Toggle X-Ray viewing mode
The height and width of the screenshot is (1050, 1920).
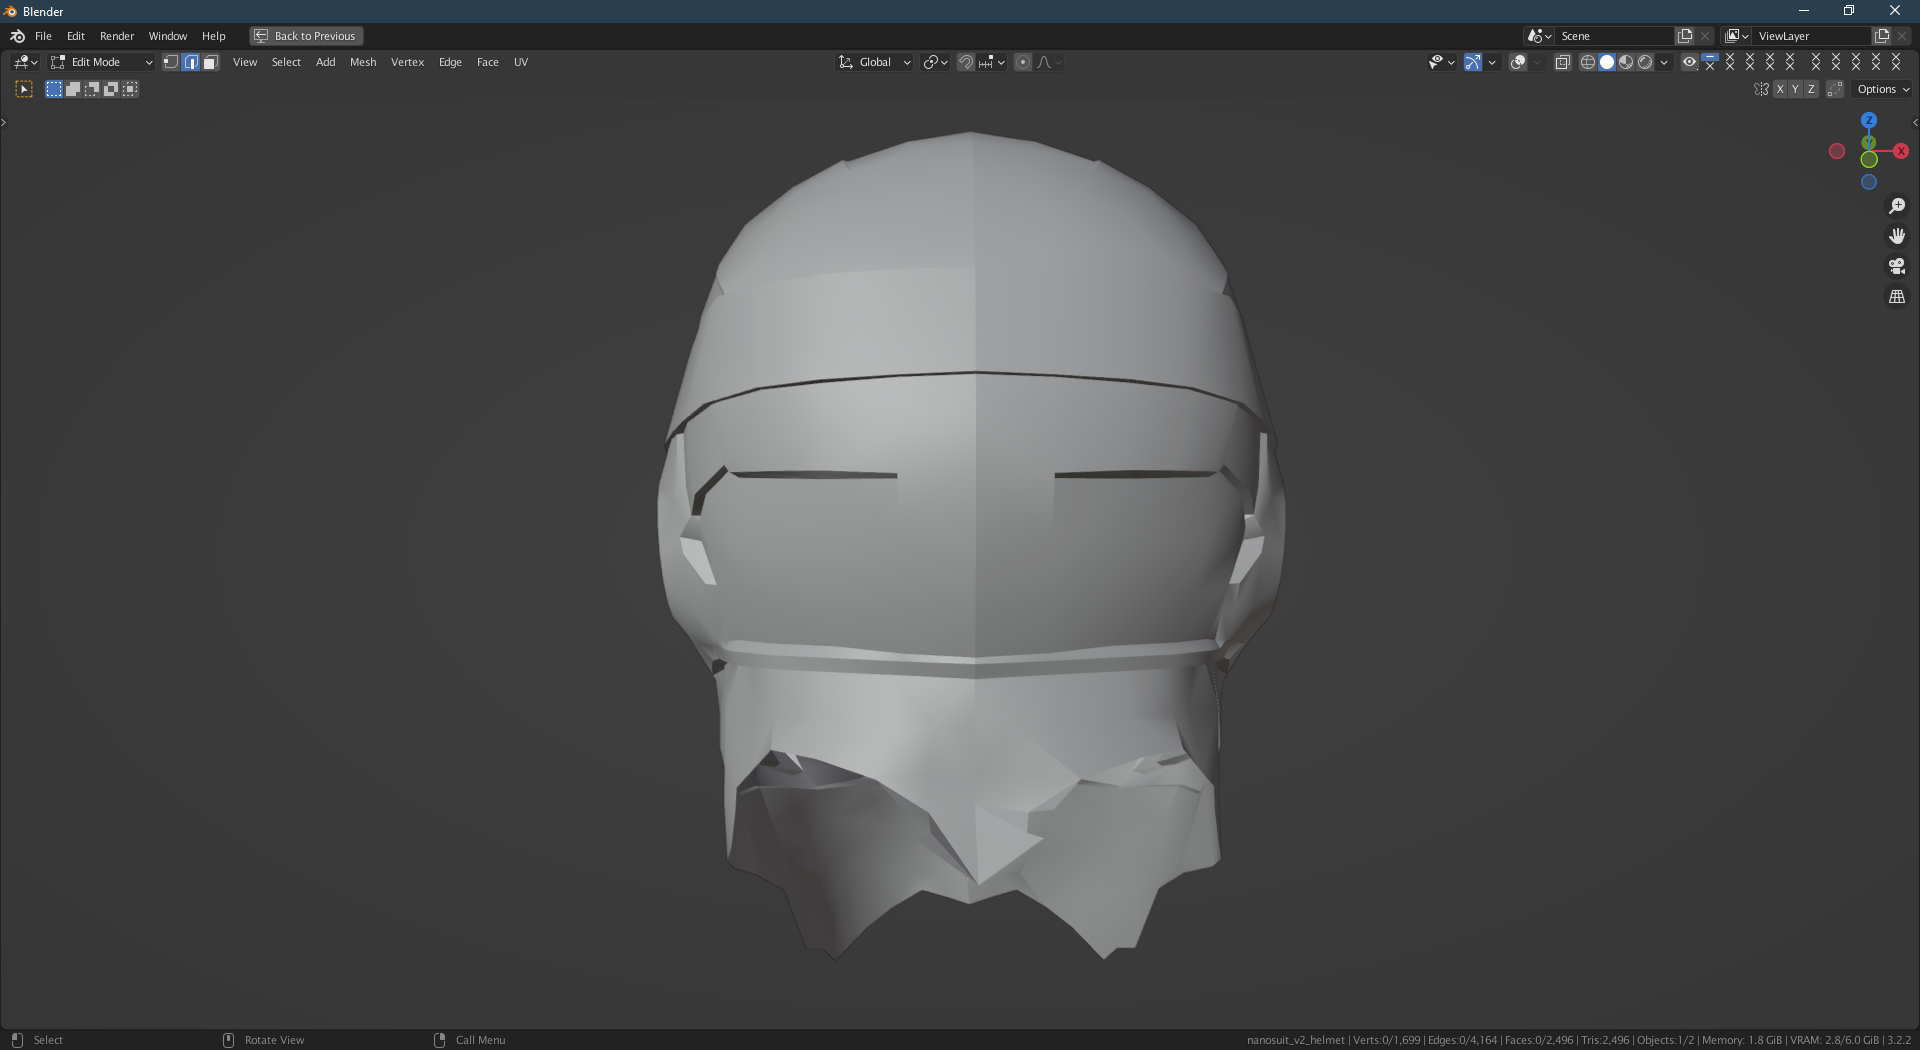coord(1563,62)
